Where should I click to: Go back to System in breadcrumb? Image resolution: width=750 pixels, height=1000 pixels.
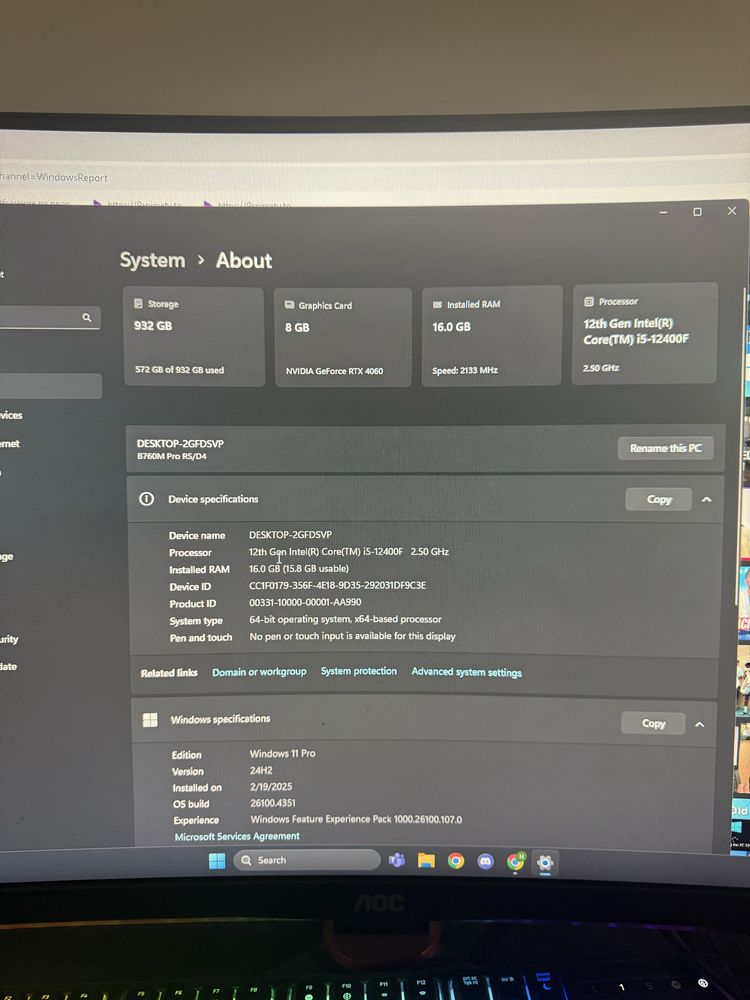tap(152, 260)
